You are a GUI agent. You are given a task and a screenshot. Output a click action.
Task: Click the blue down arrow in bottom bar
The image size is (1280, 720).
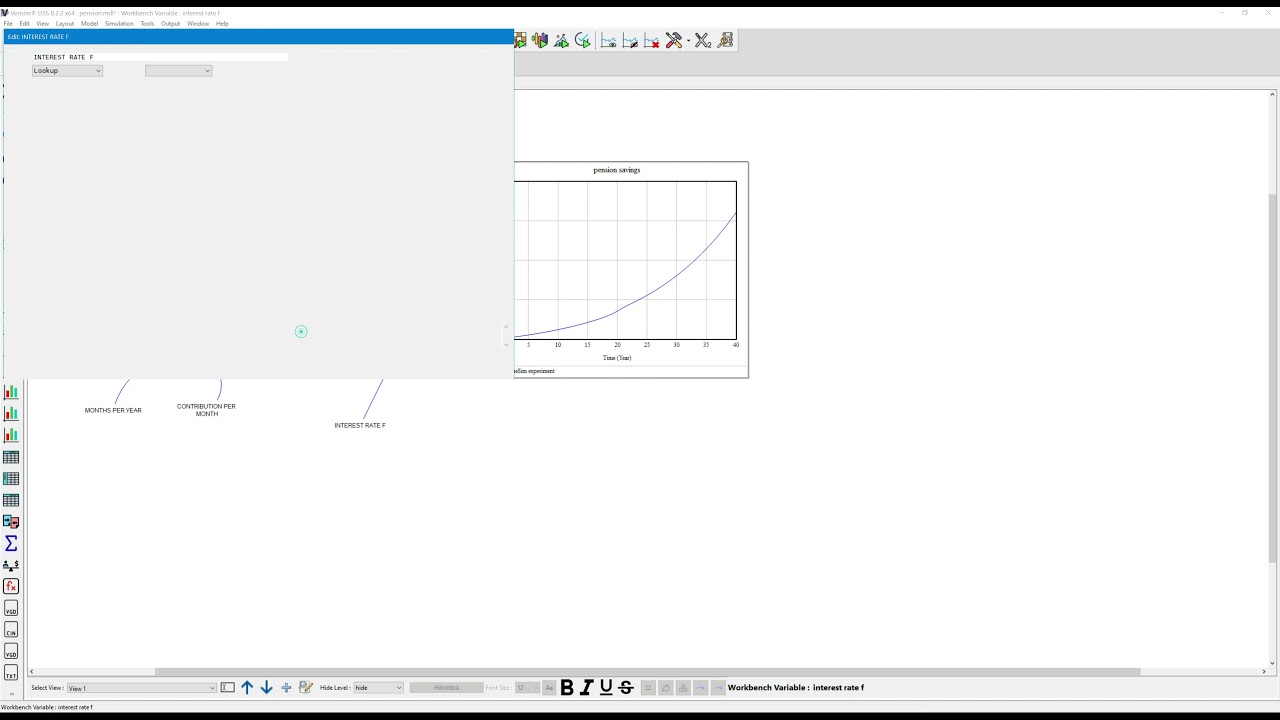click(x=267, y=688)
